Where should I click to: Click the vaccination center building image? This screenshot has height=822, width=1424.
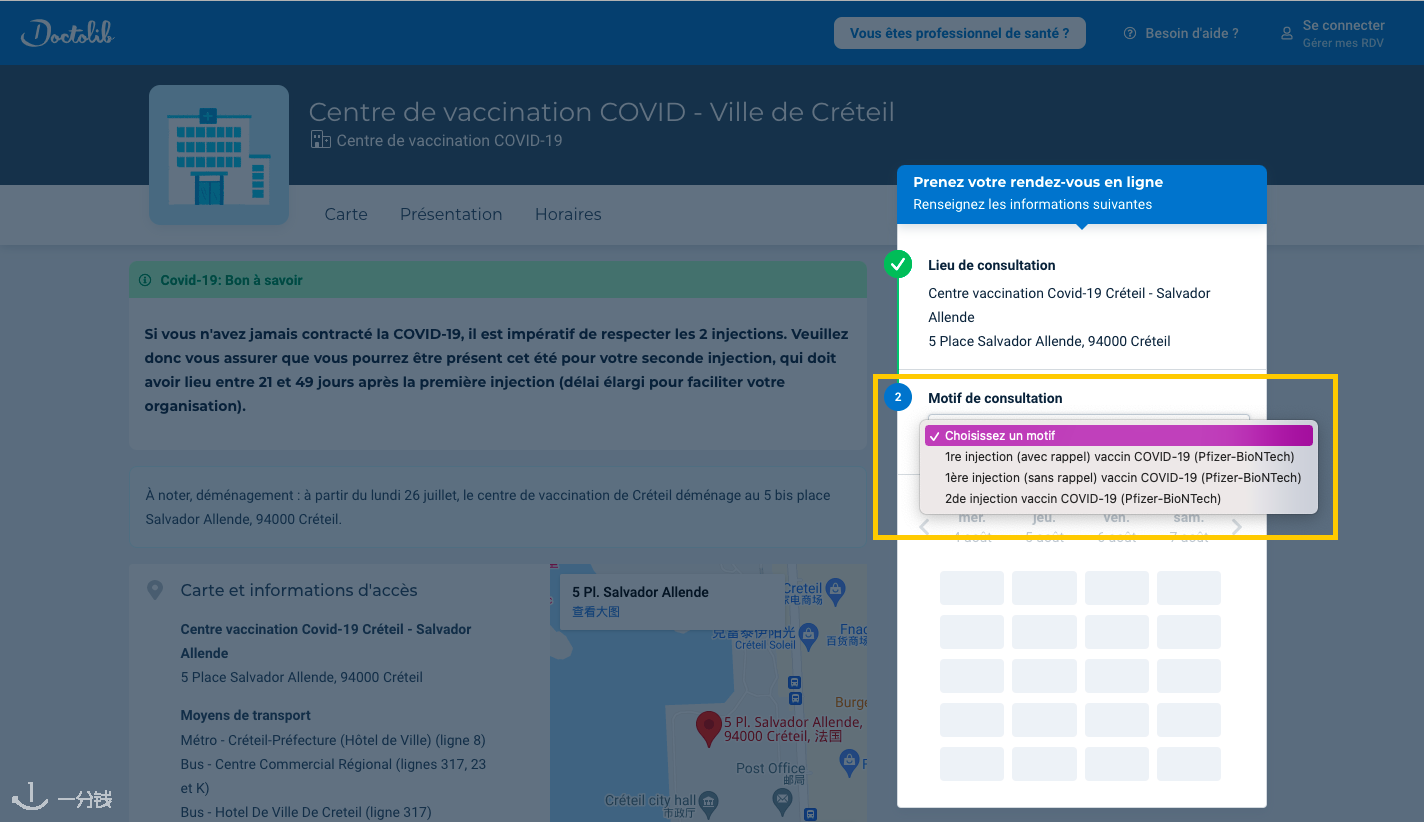pos(219,155)
